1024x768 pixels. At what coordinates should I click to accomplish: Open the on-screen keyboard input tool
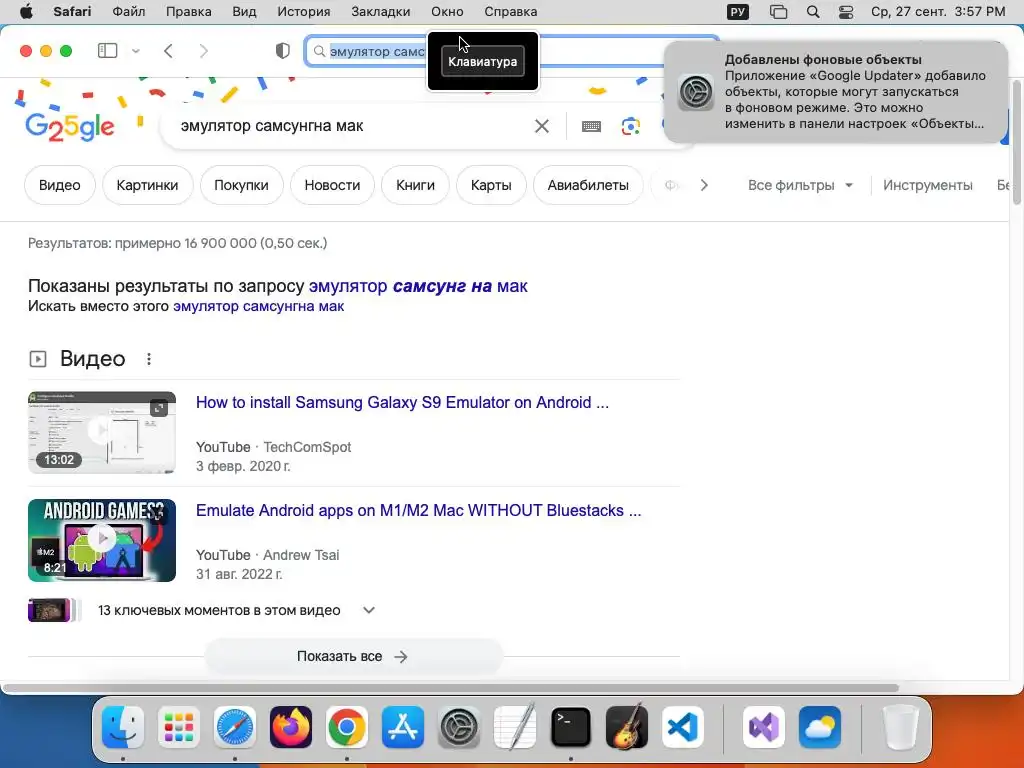(591, 126)
